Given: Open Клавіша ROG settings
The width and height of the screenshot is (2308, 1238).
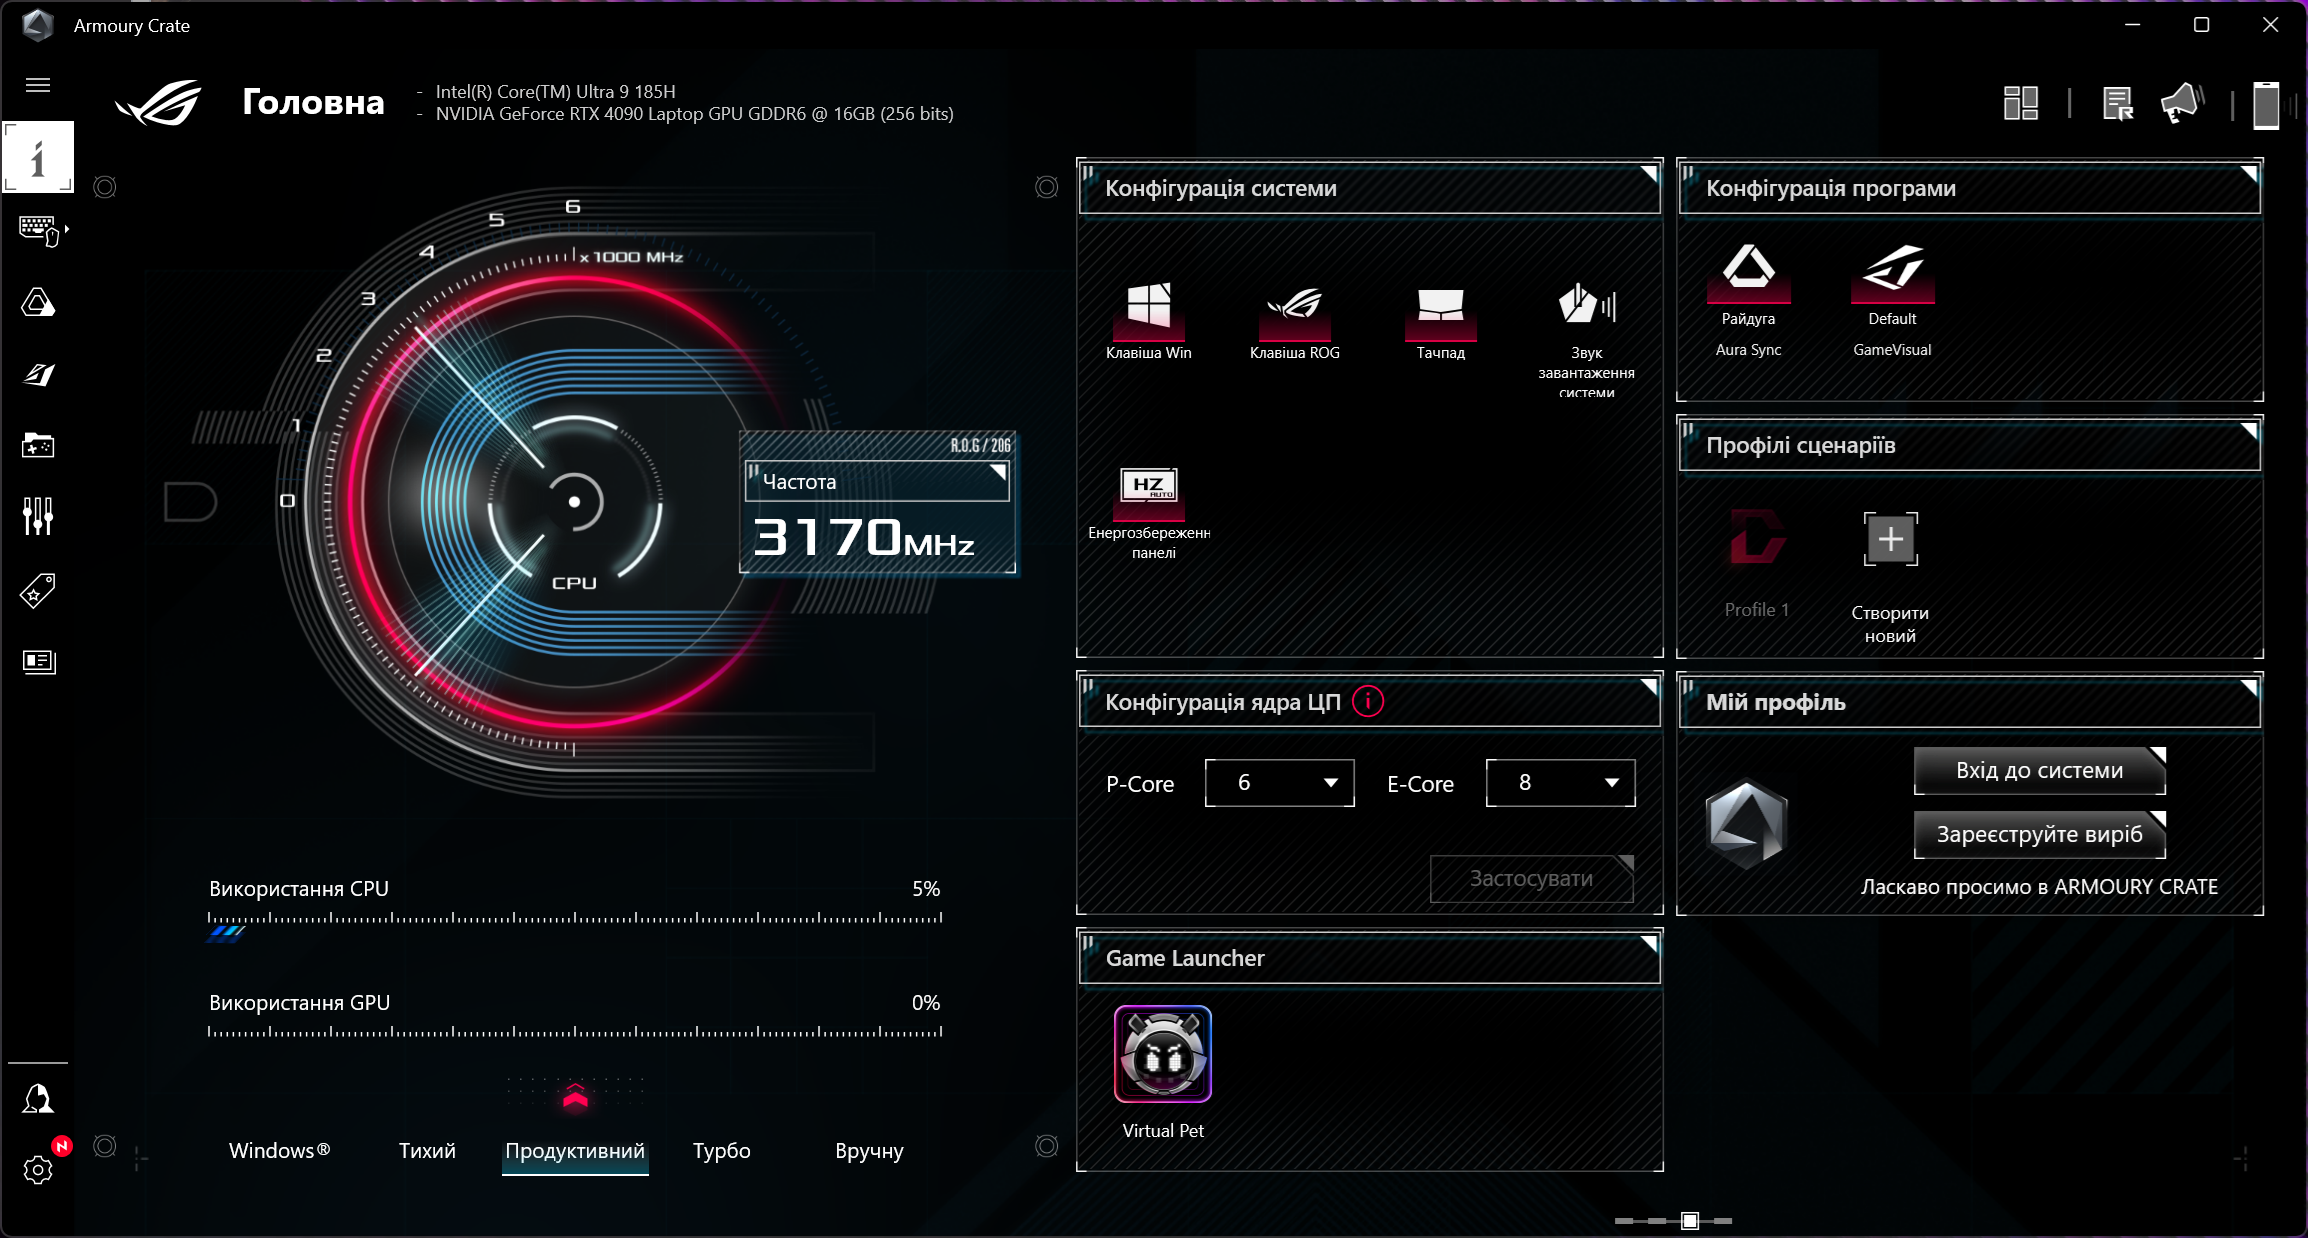Looking at the screenshot, I should pyautogui.click(x=1294, y=315).
